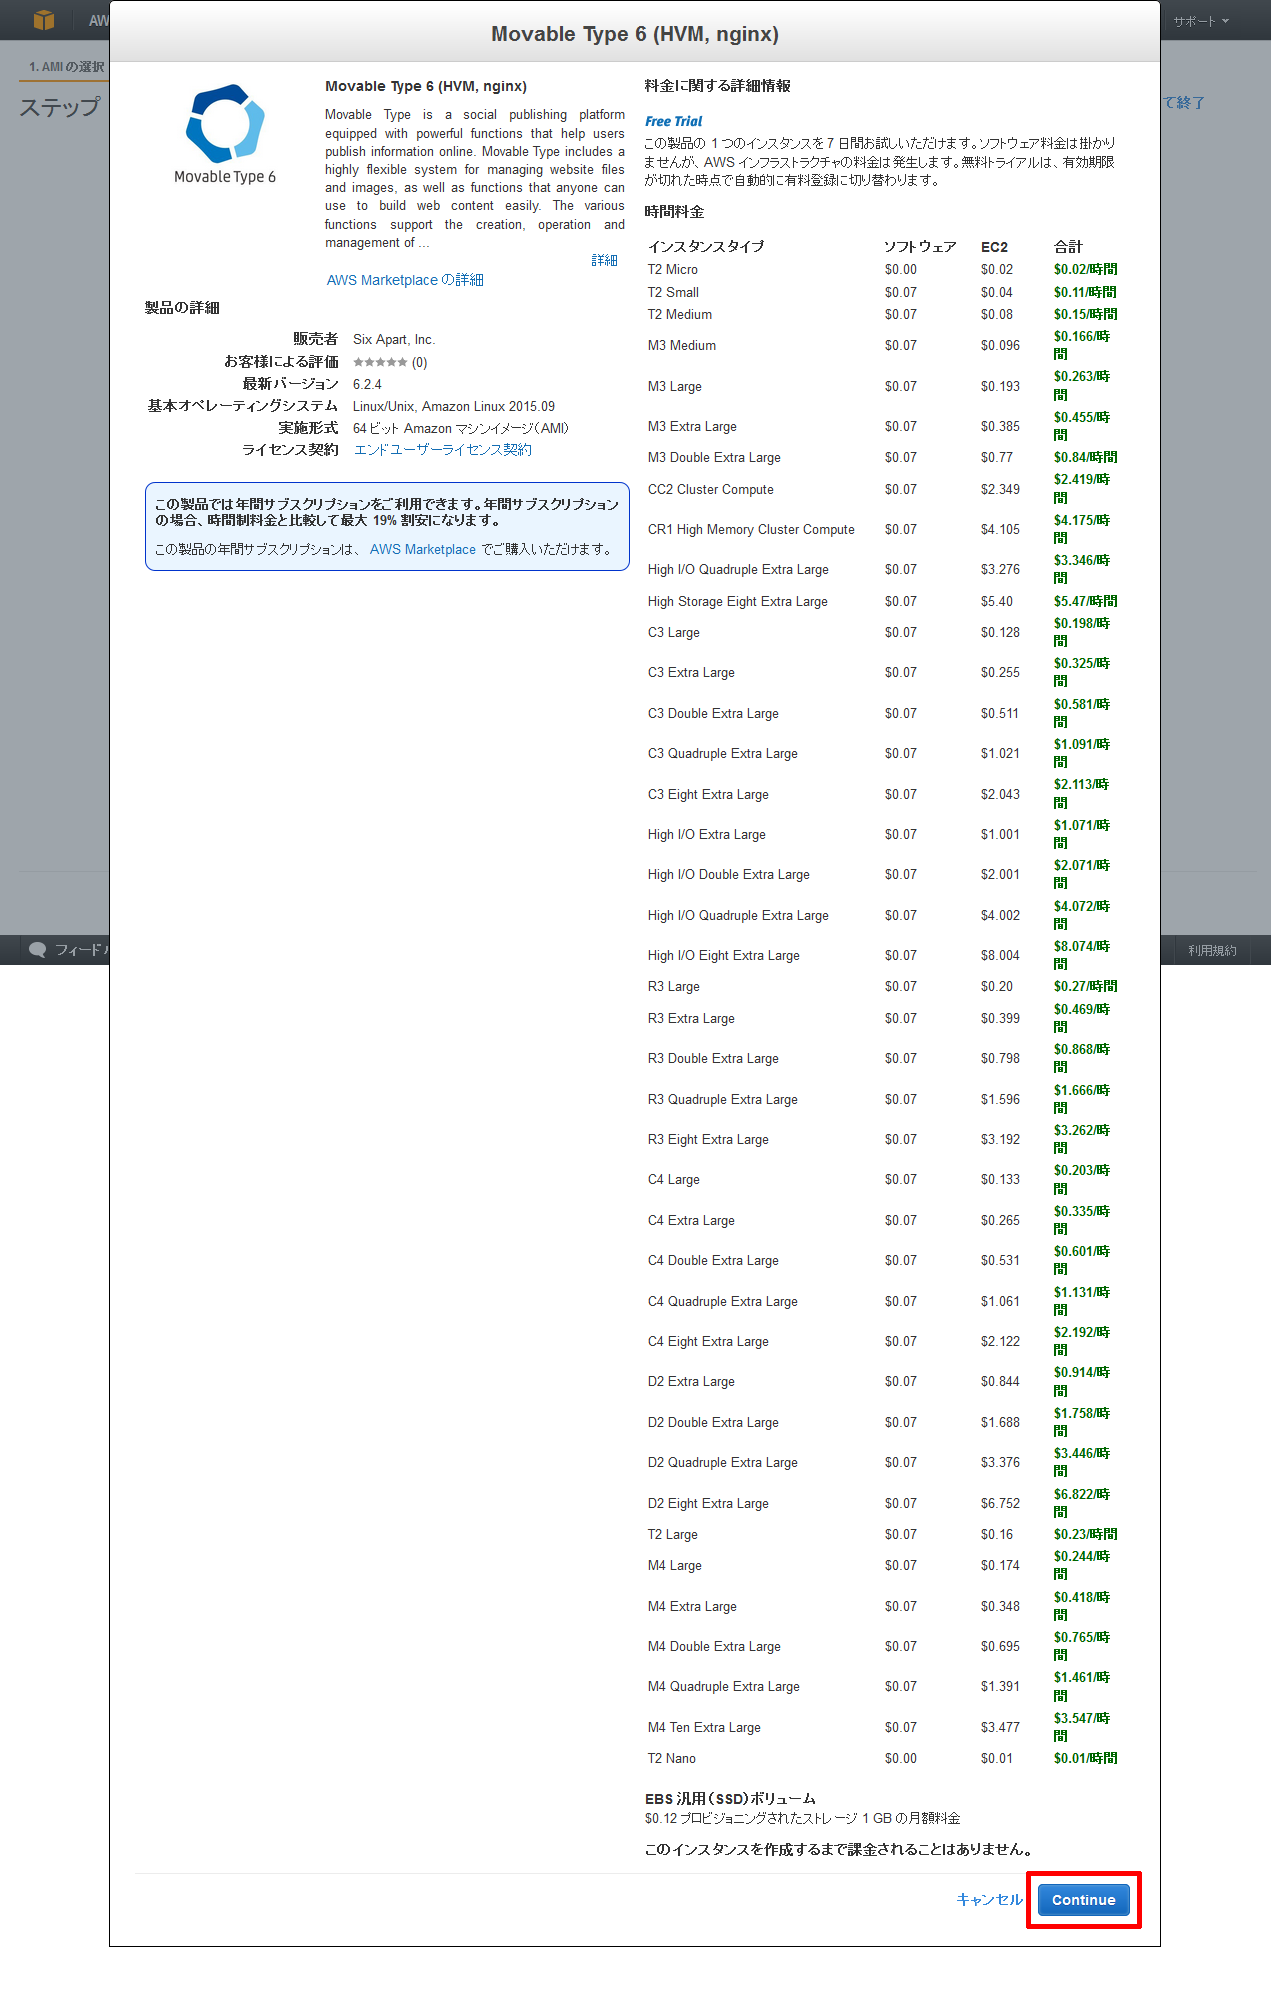Select the '1. AMI の選択' step tab

(x=66, y=67)
